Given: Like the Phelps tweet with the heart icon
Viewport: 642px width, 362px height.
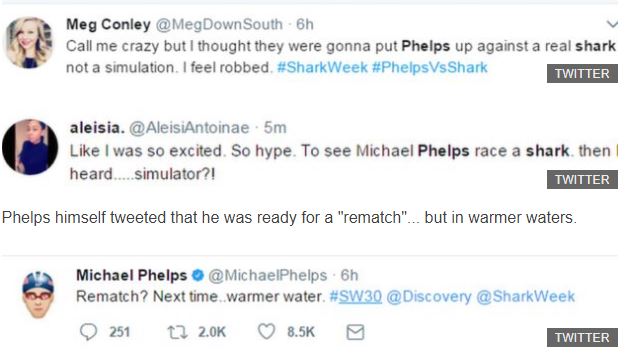Looking at the screenshot, I should pos(267,331).
